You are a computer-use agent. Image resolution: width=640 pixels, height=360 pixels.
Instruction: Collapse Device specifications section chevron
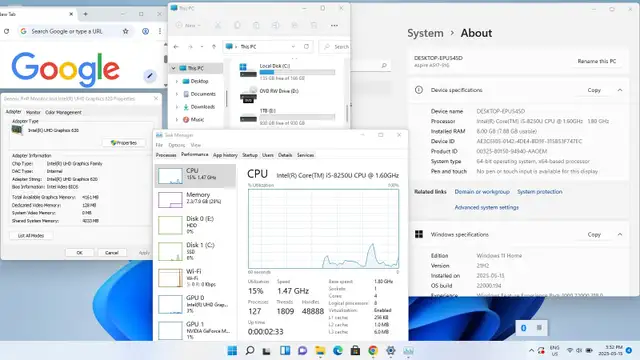click(x=620, y=90)
